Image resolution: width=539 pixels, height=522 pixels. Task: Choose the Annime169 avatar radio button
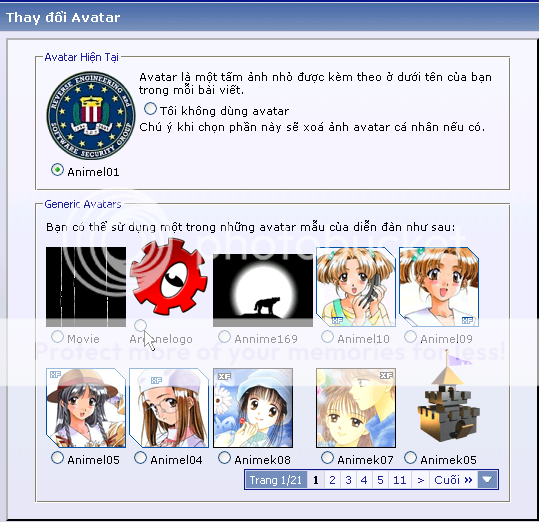pos(224,337)
